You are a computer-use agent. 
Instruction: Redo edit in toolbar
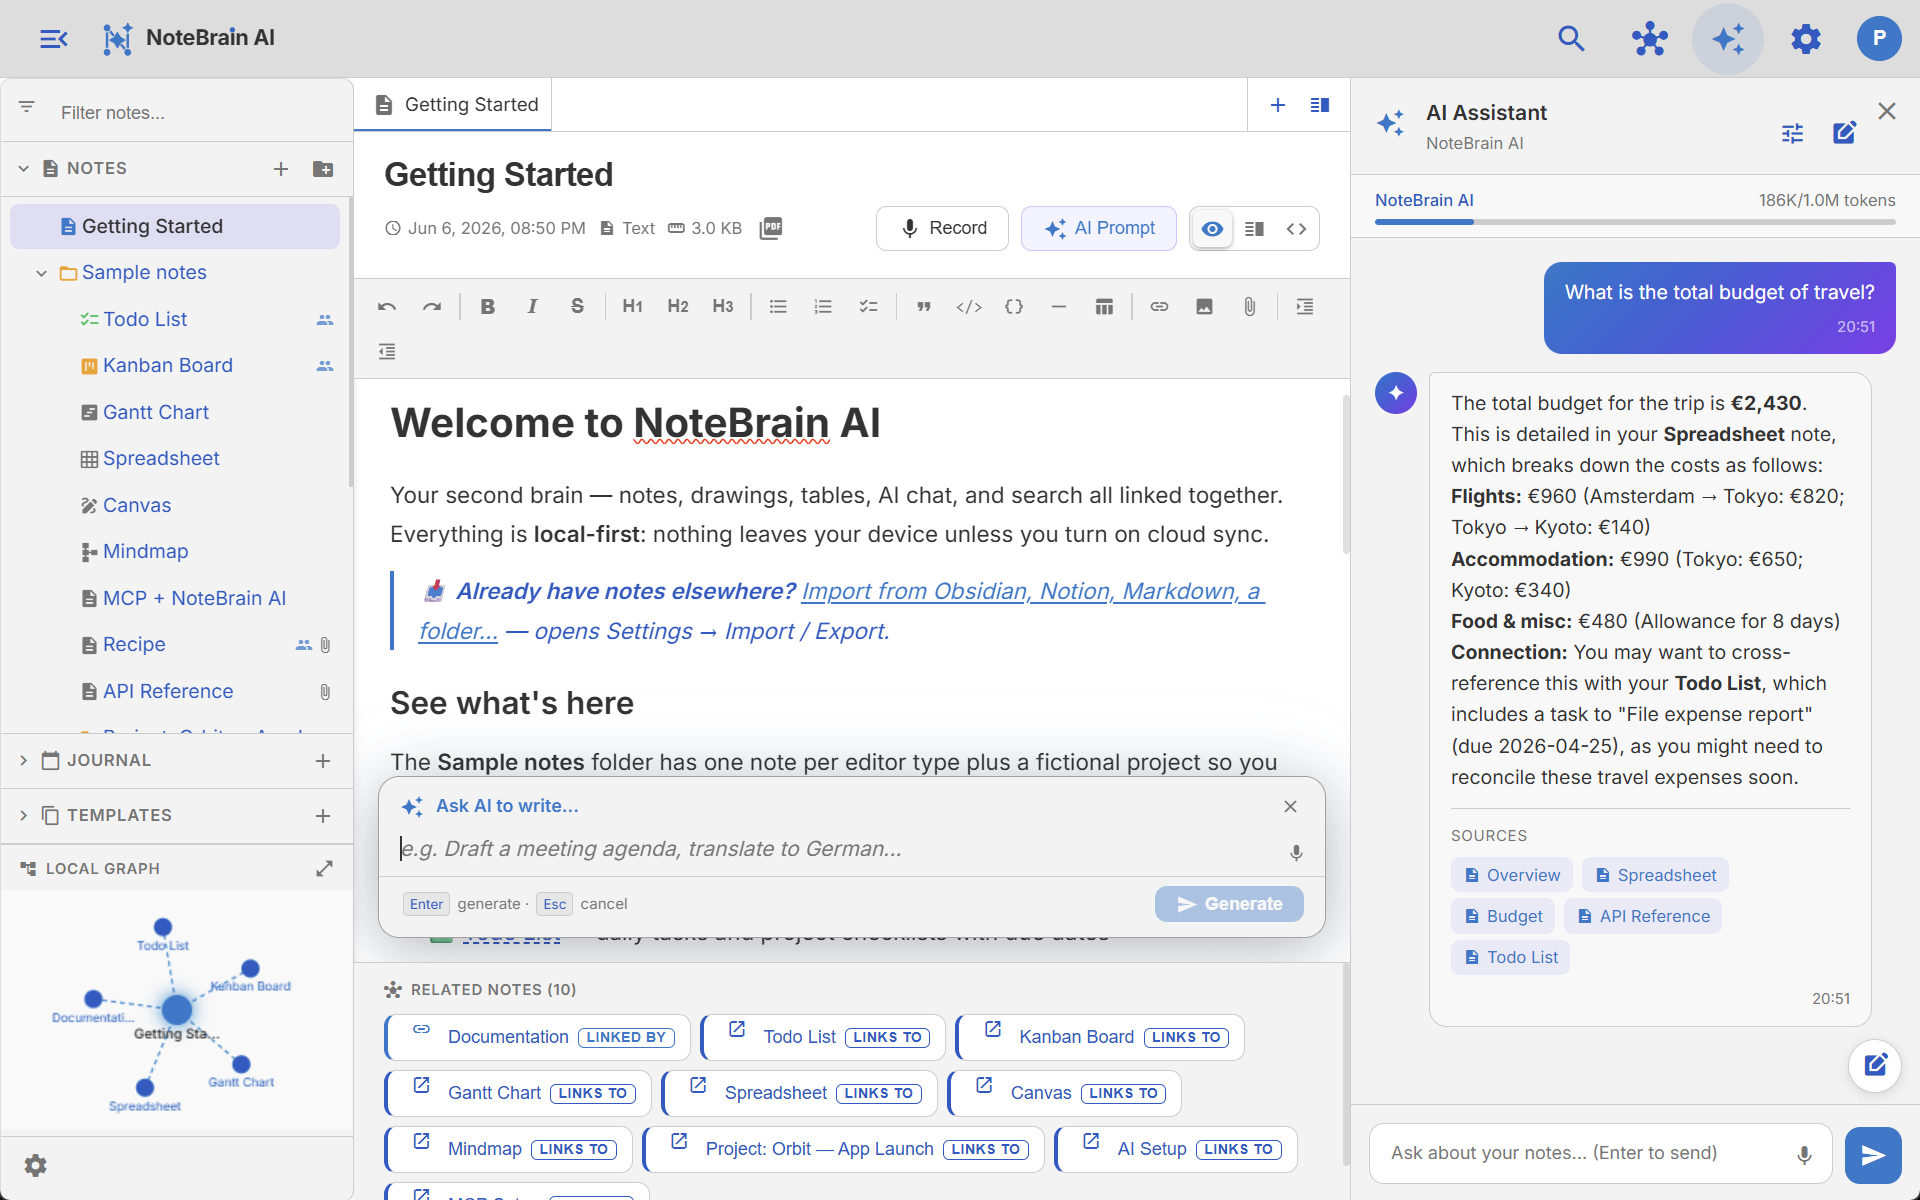click(x=432, y=307)
